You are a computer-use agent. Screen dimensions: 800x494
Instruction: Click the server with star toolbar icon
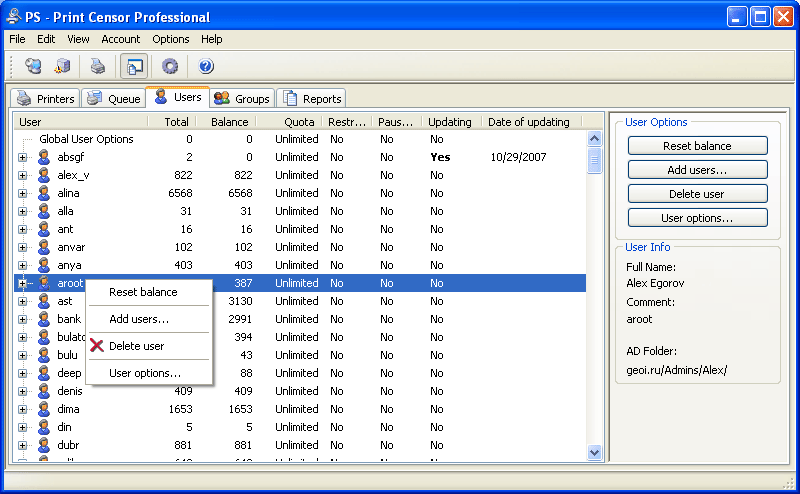63,66
